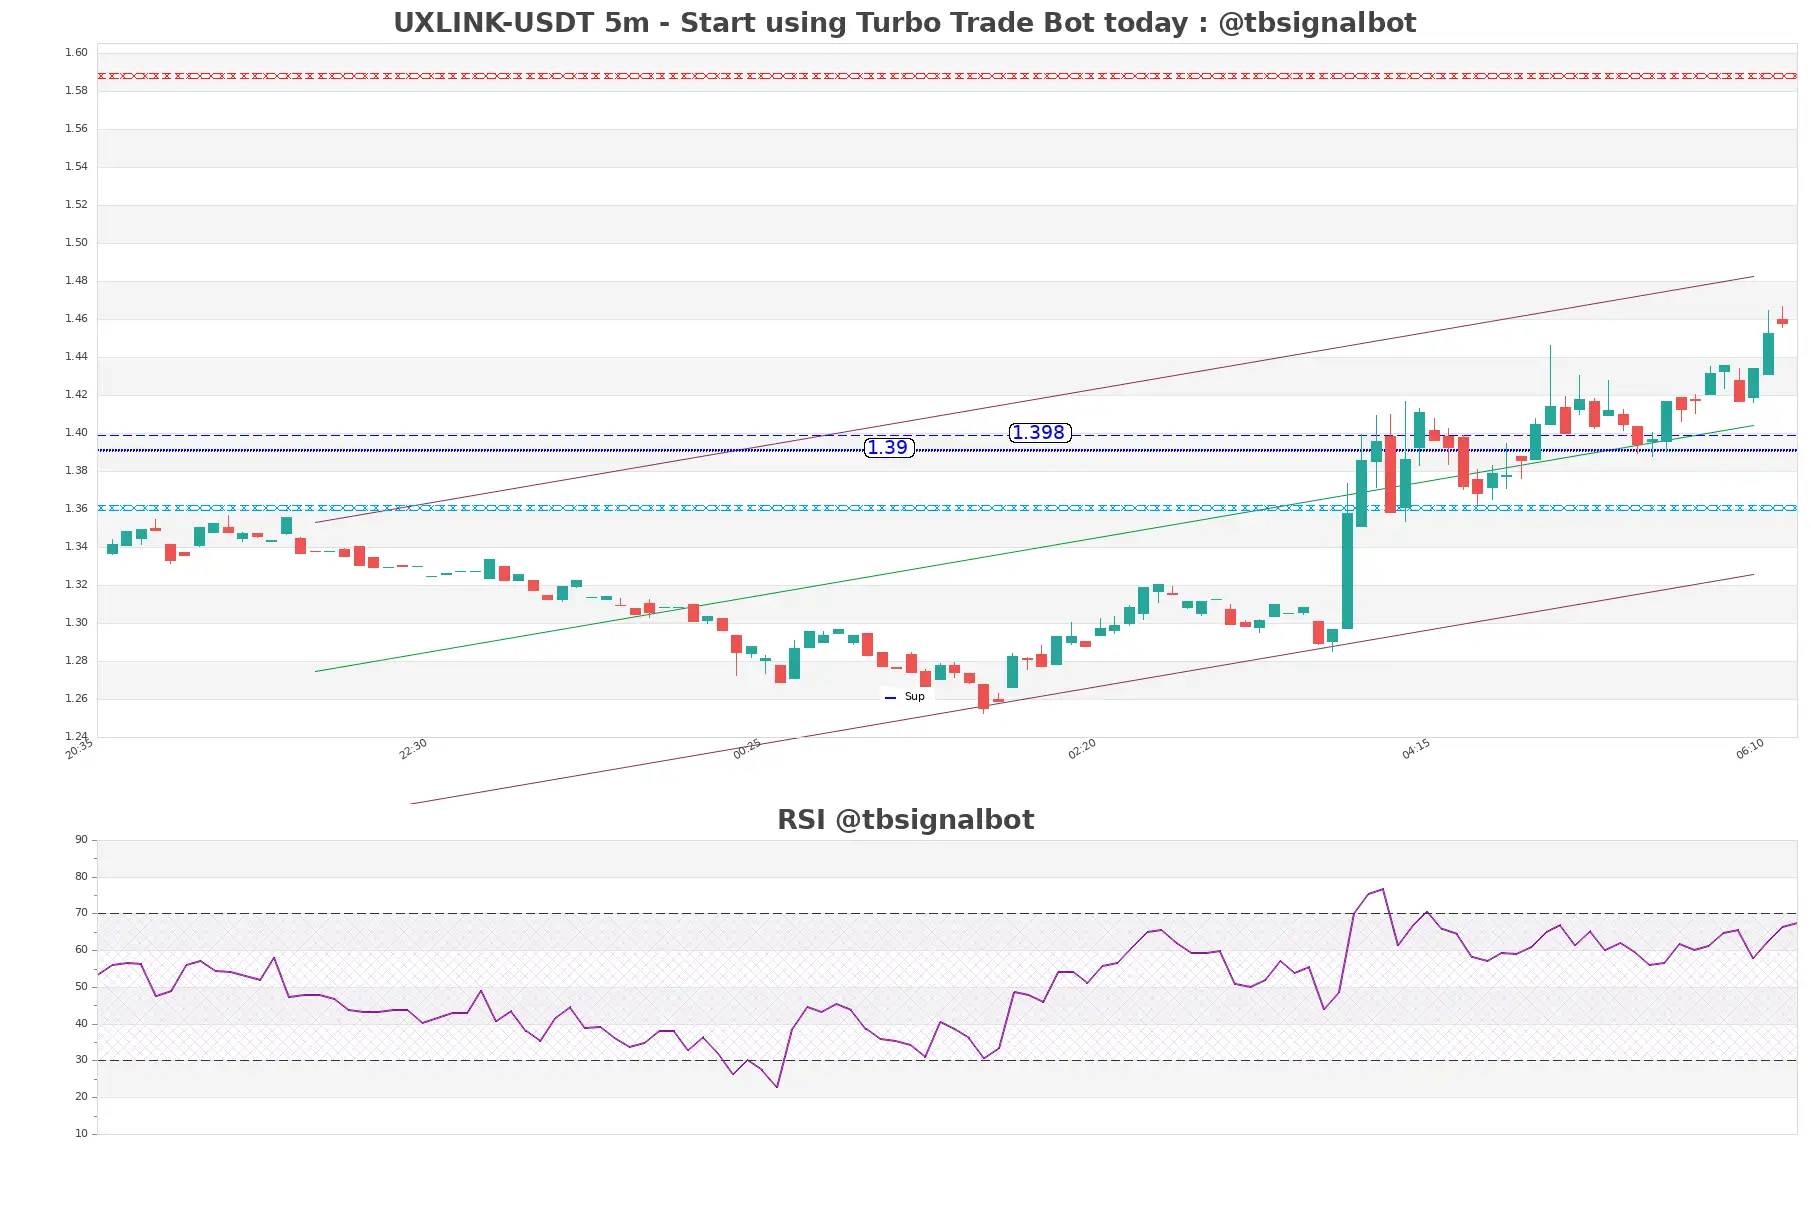This screenshot has height=1208, width=1811.
Task: Click the 1.26 price axis label
Action: 76,698
